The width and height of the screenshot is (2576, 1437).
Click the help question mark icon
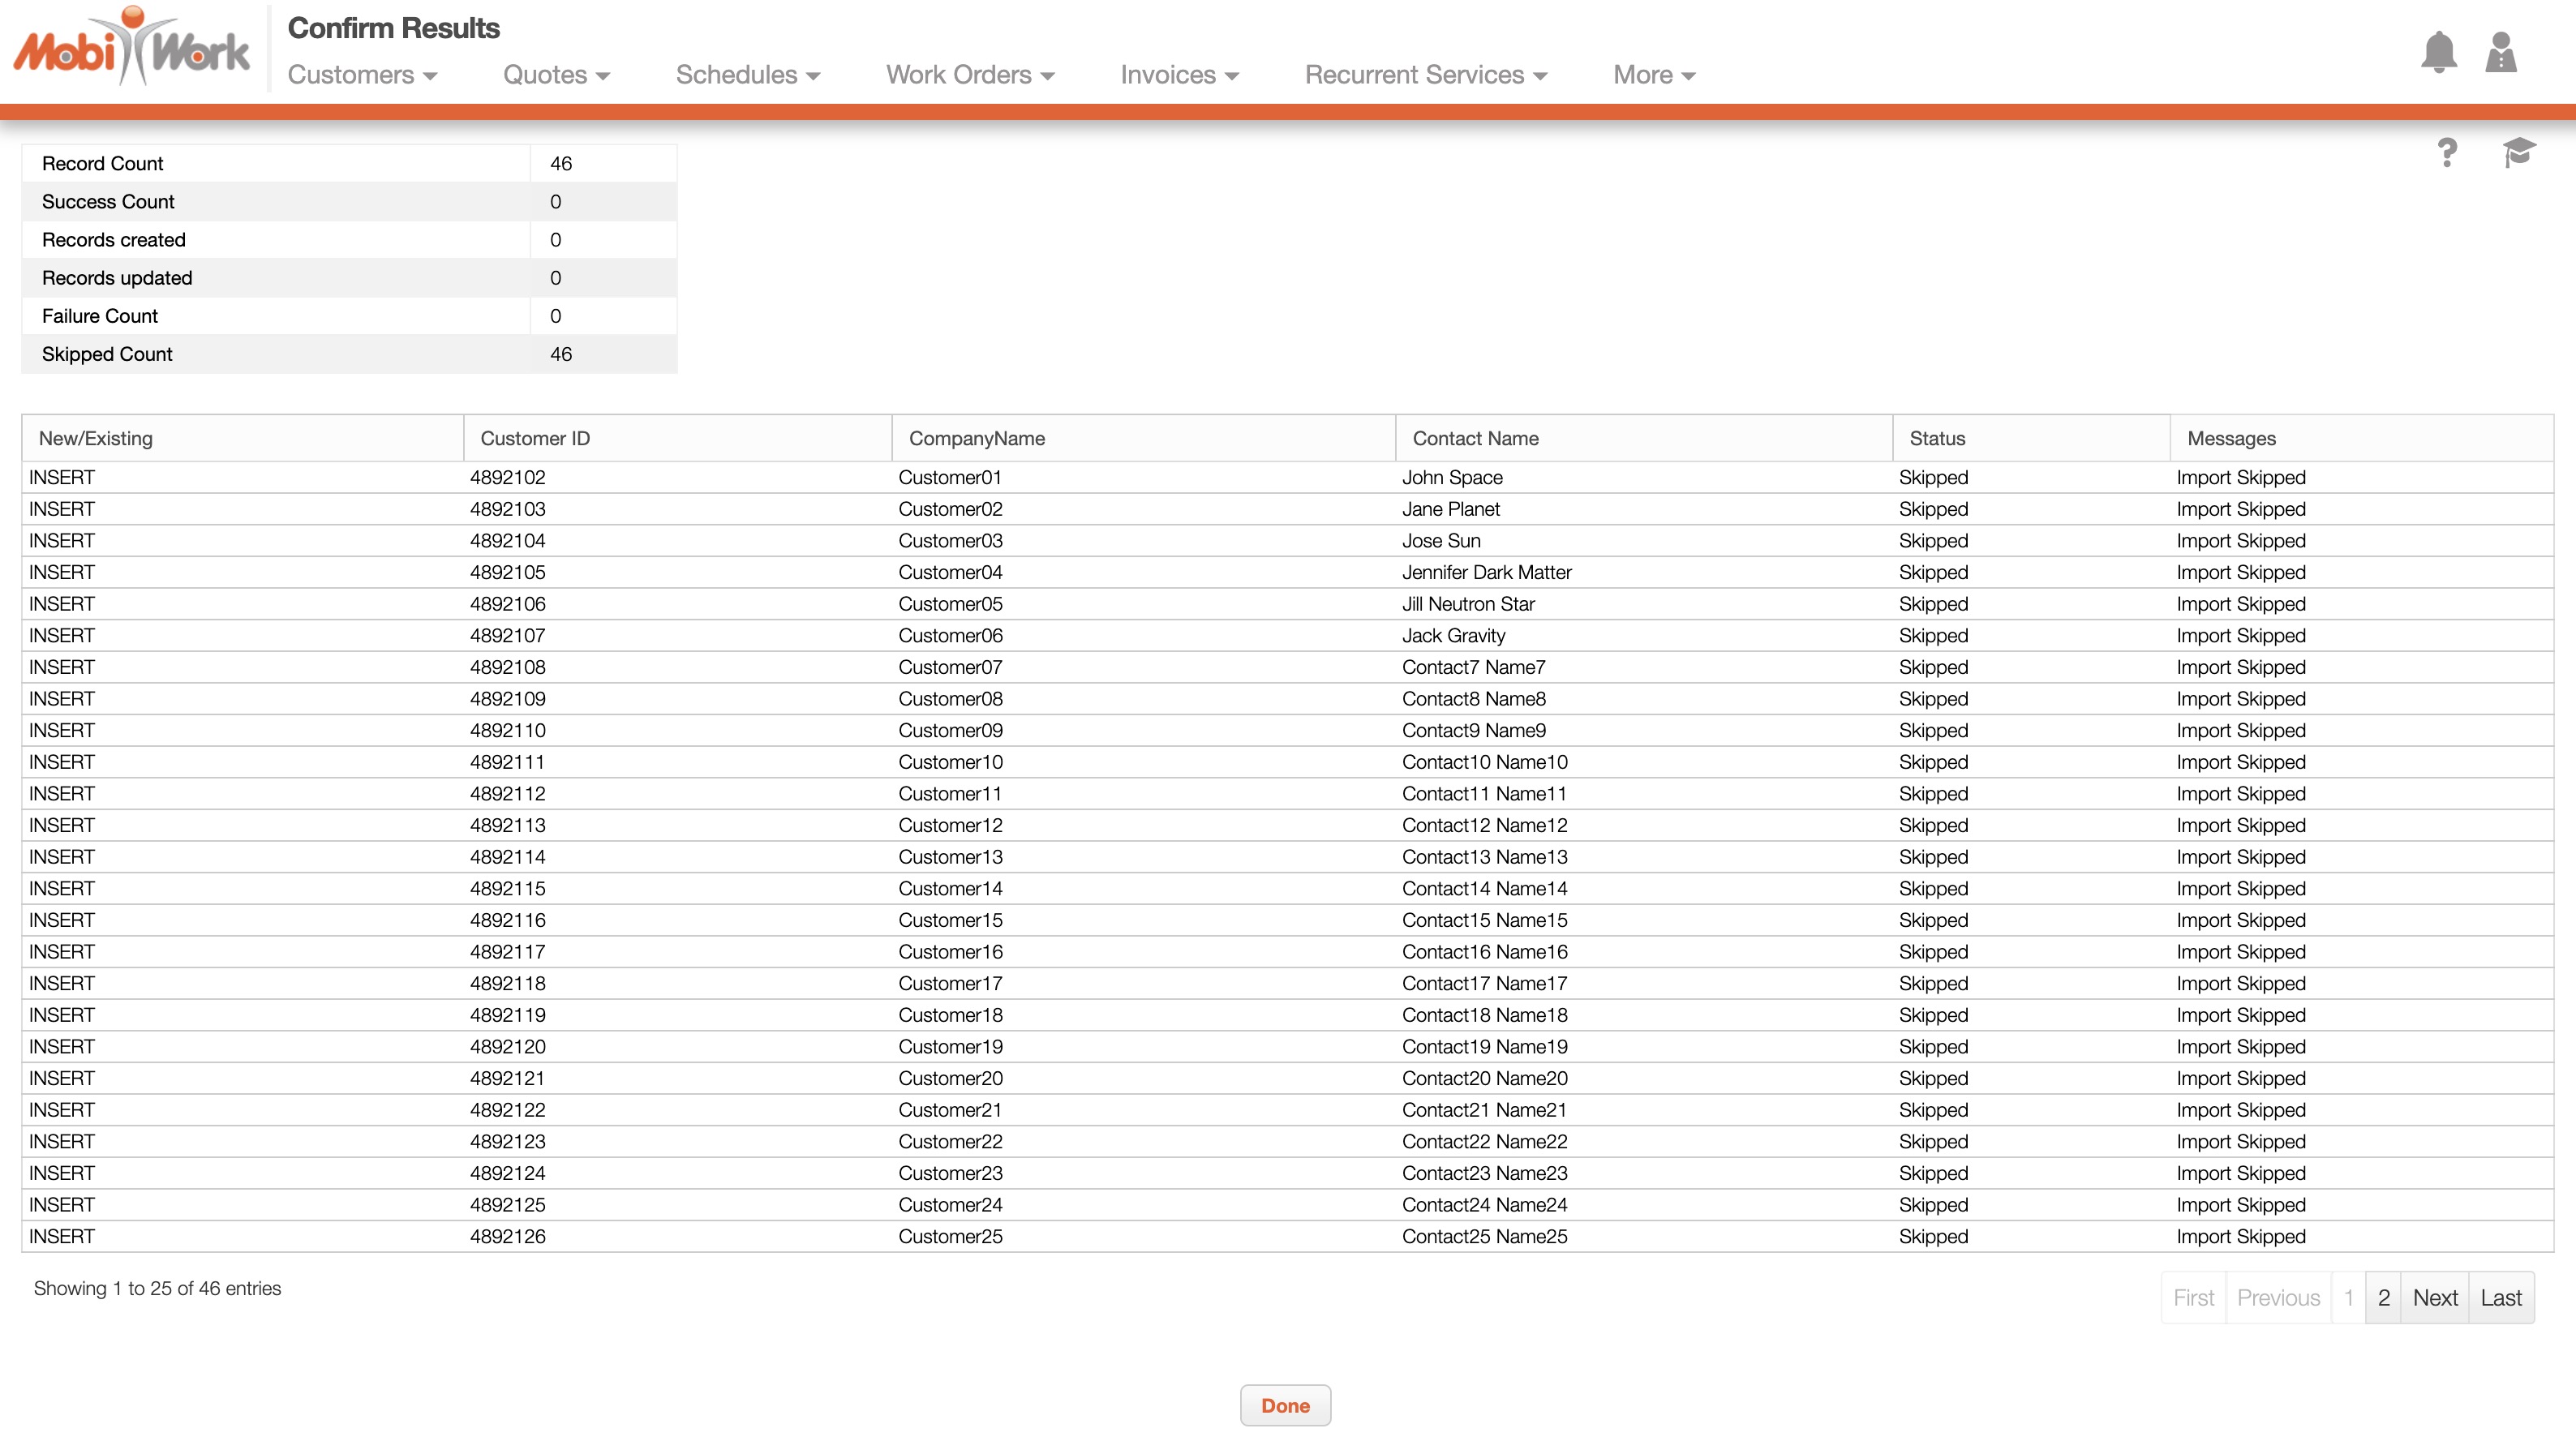2446,153
